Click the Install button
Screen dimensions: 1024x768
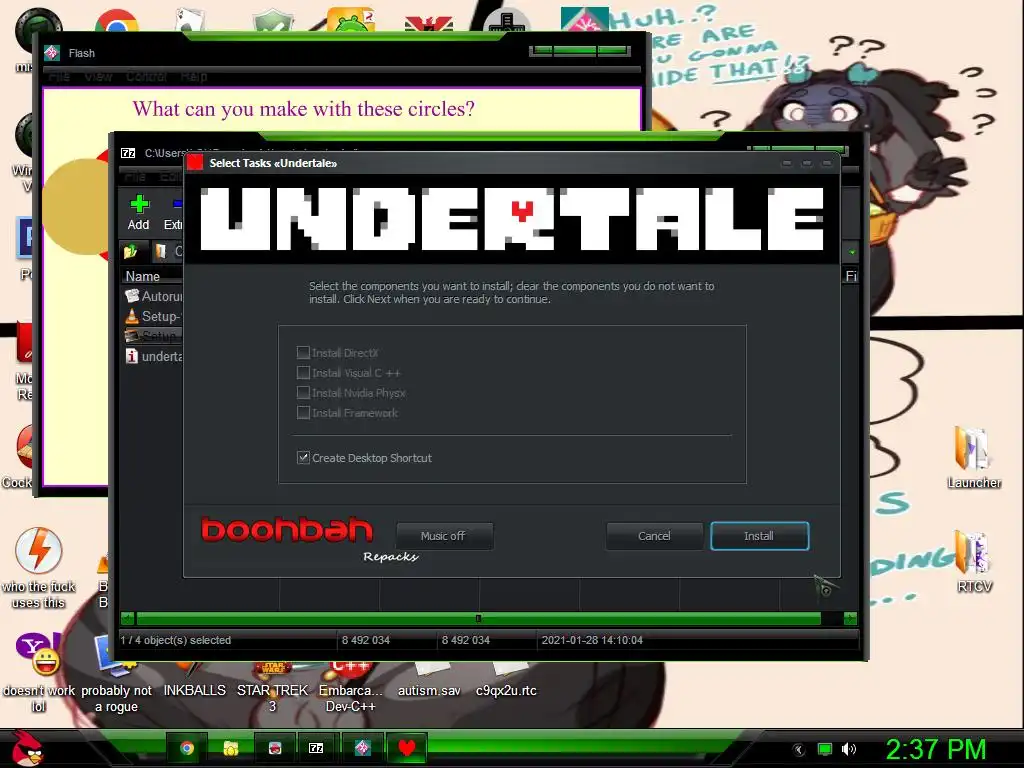760,536
